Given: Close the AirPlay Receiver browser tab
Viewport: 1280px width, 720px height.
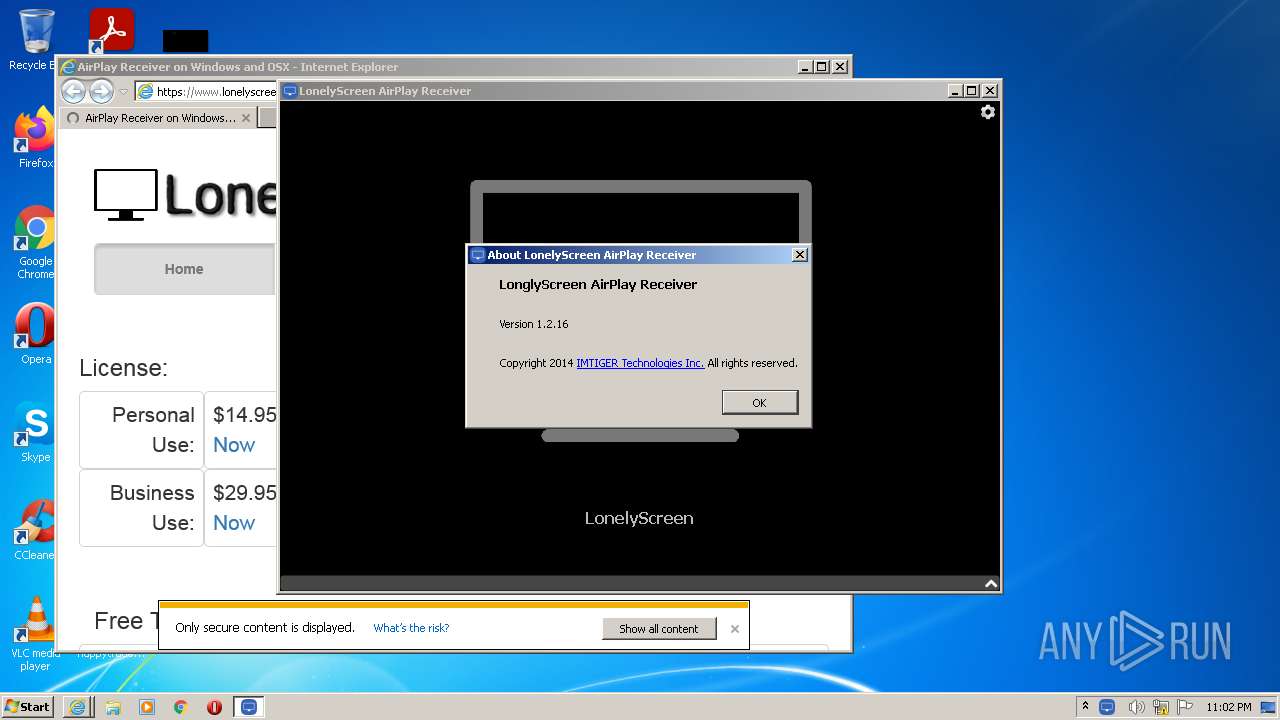Looking at the screenshot, I should [246, 118].
